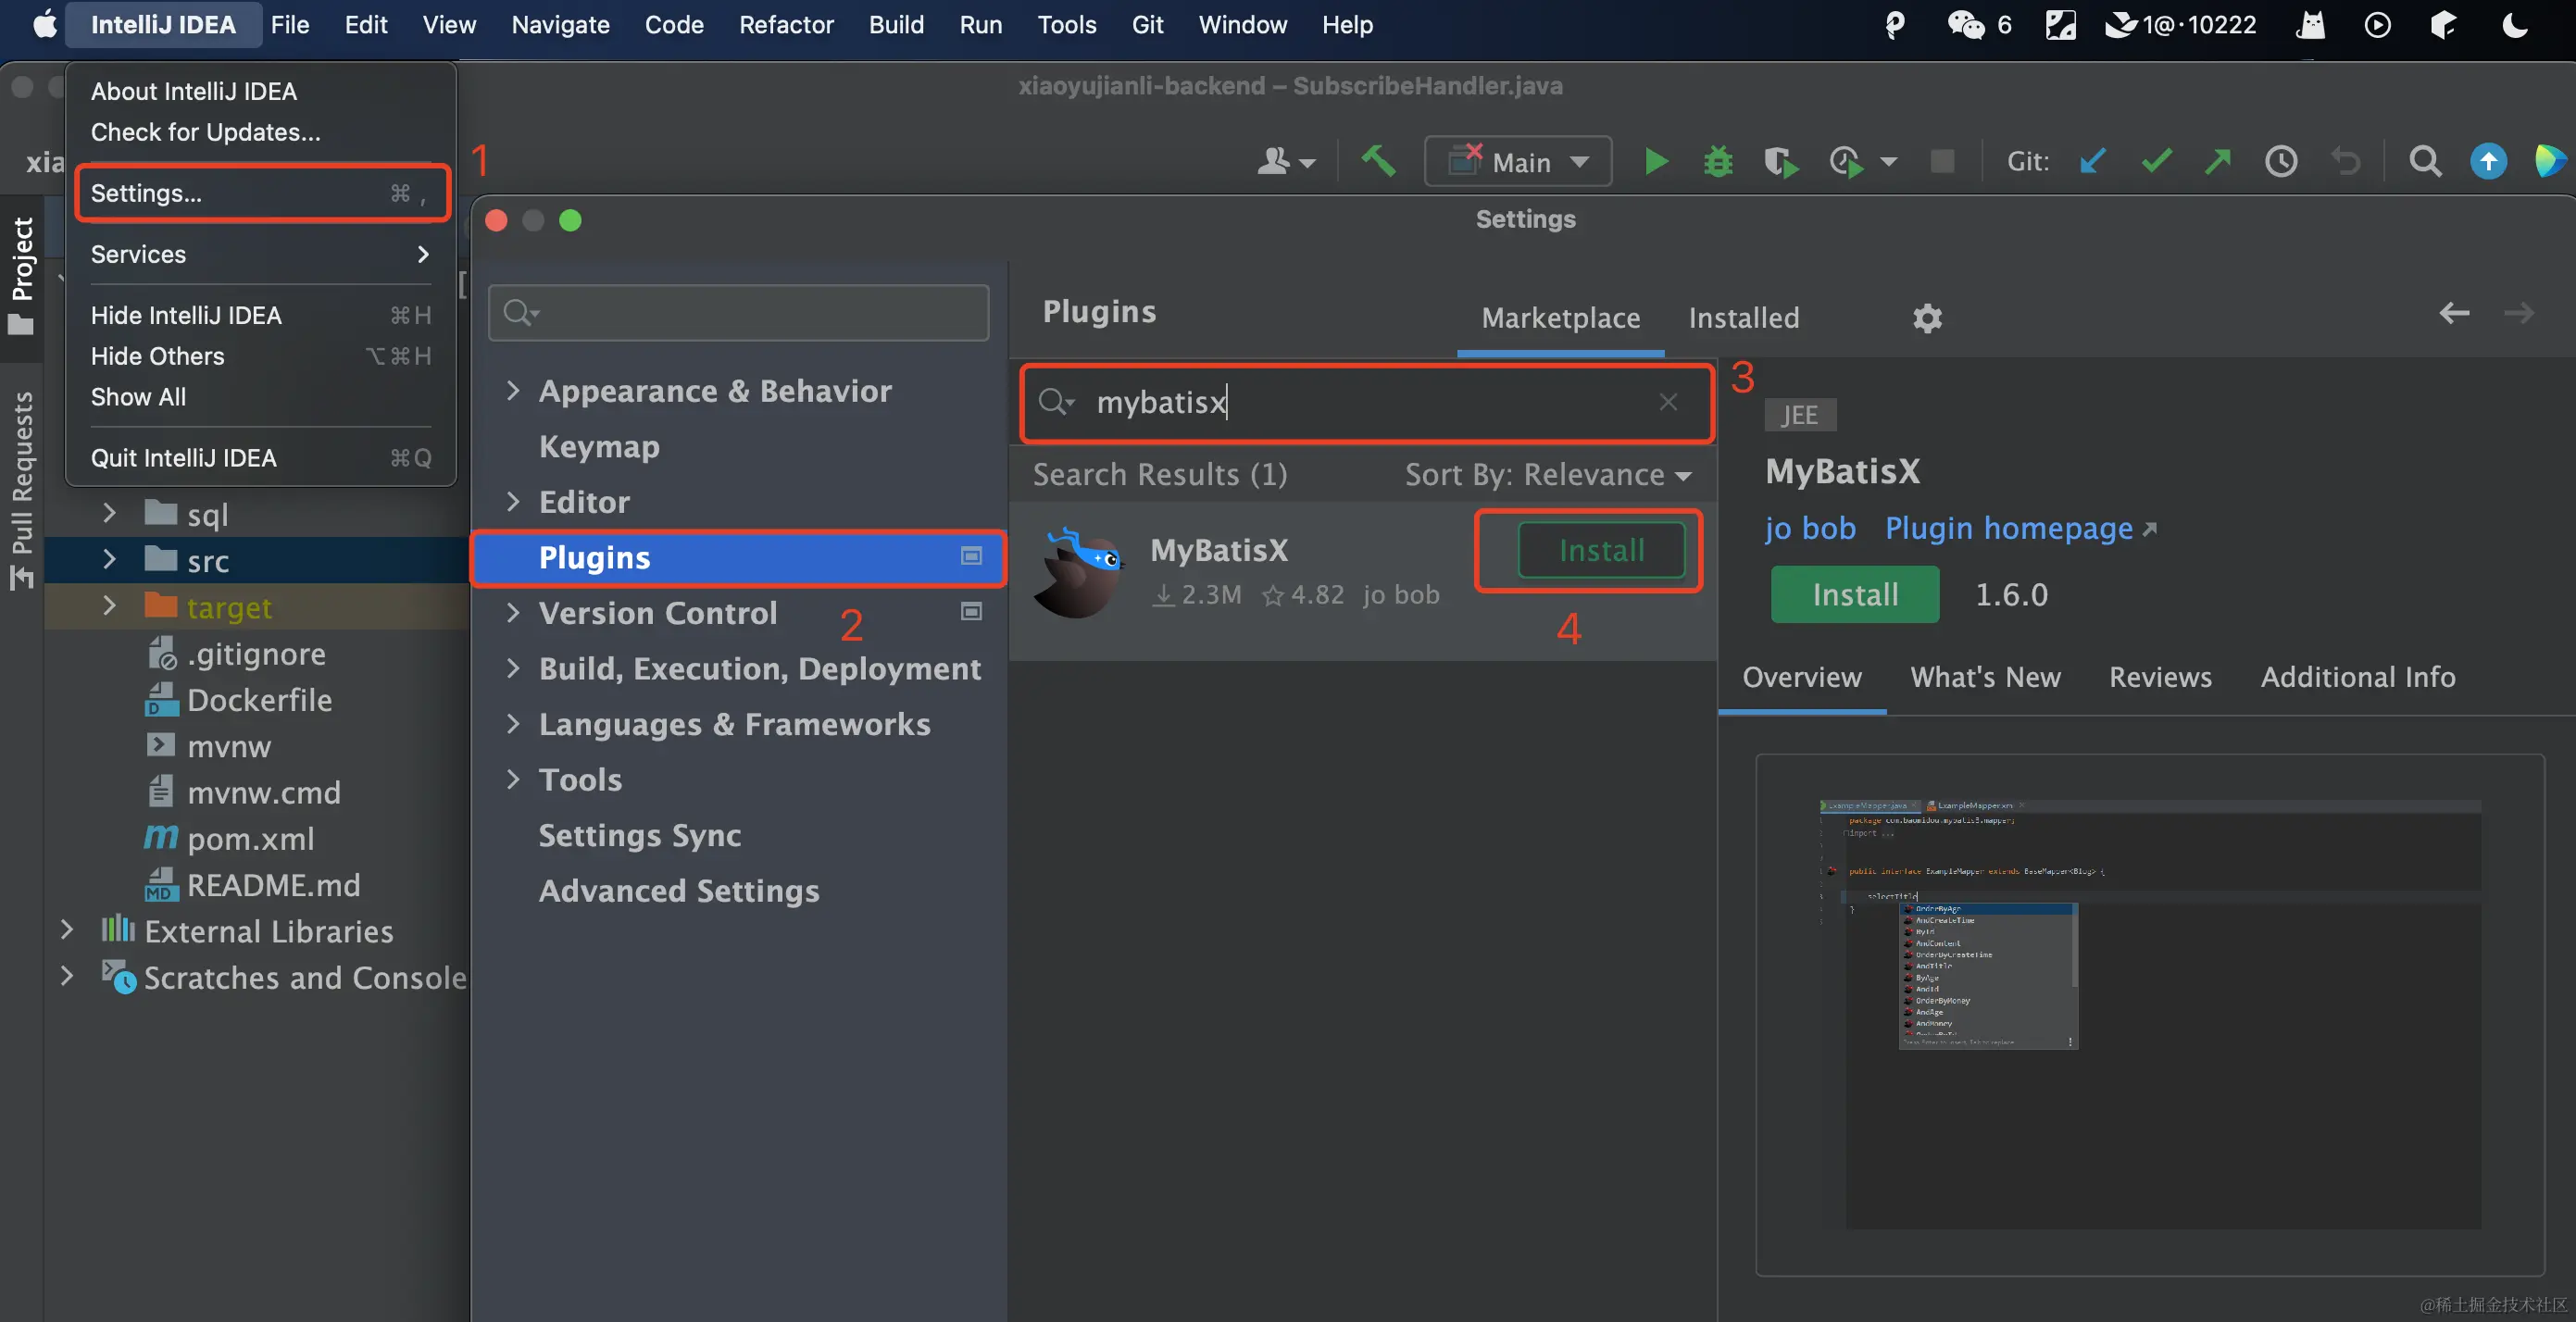This screenshot has width=2576, height=1322.
Task: Expand Appearance & Behavior settings group
Action: [513, 390]
